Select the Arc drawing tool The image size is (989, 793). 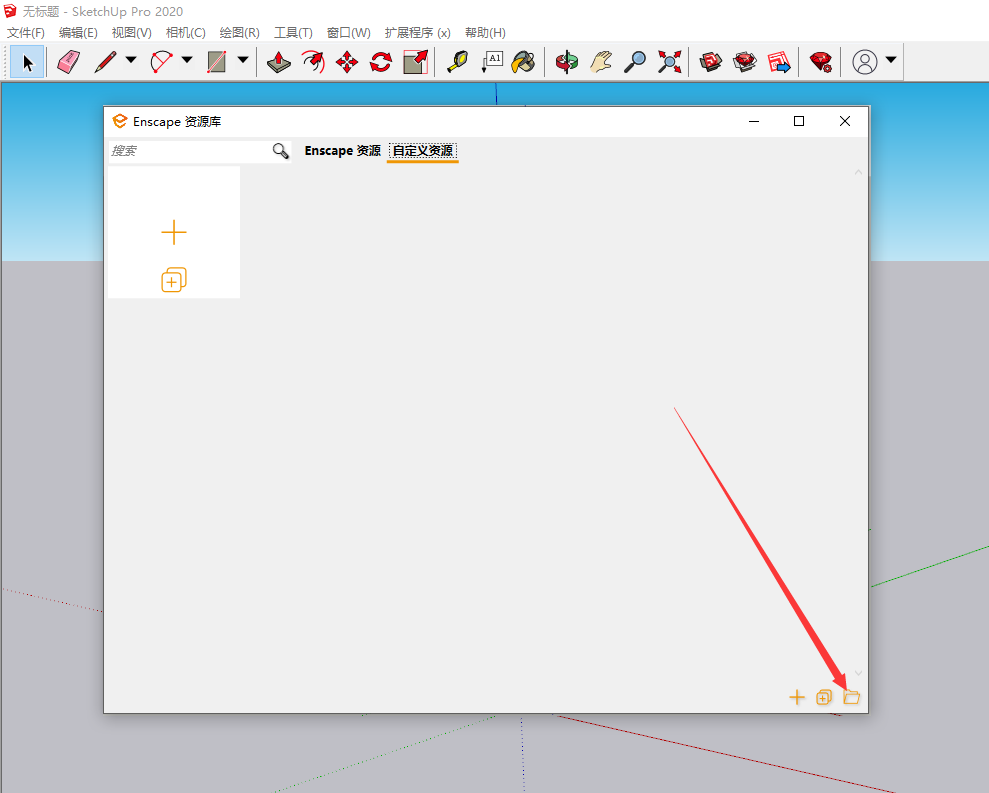click(161, 62)
